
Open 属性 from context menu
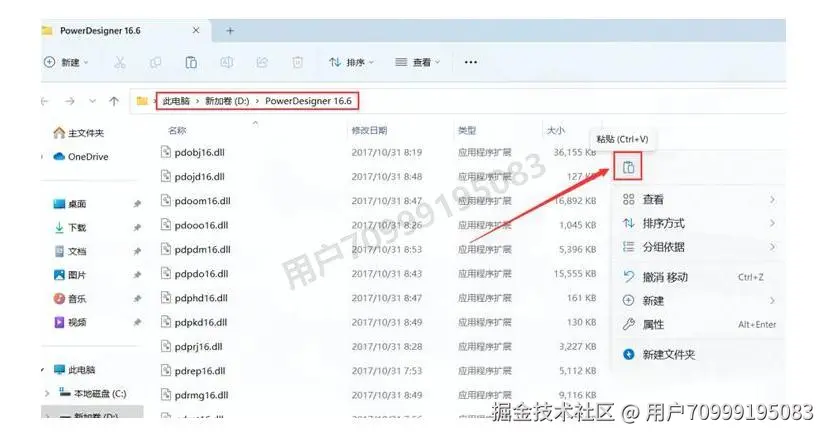point(699,324)
